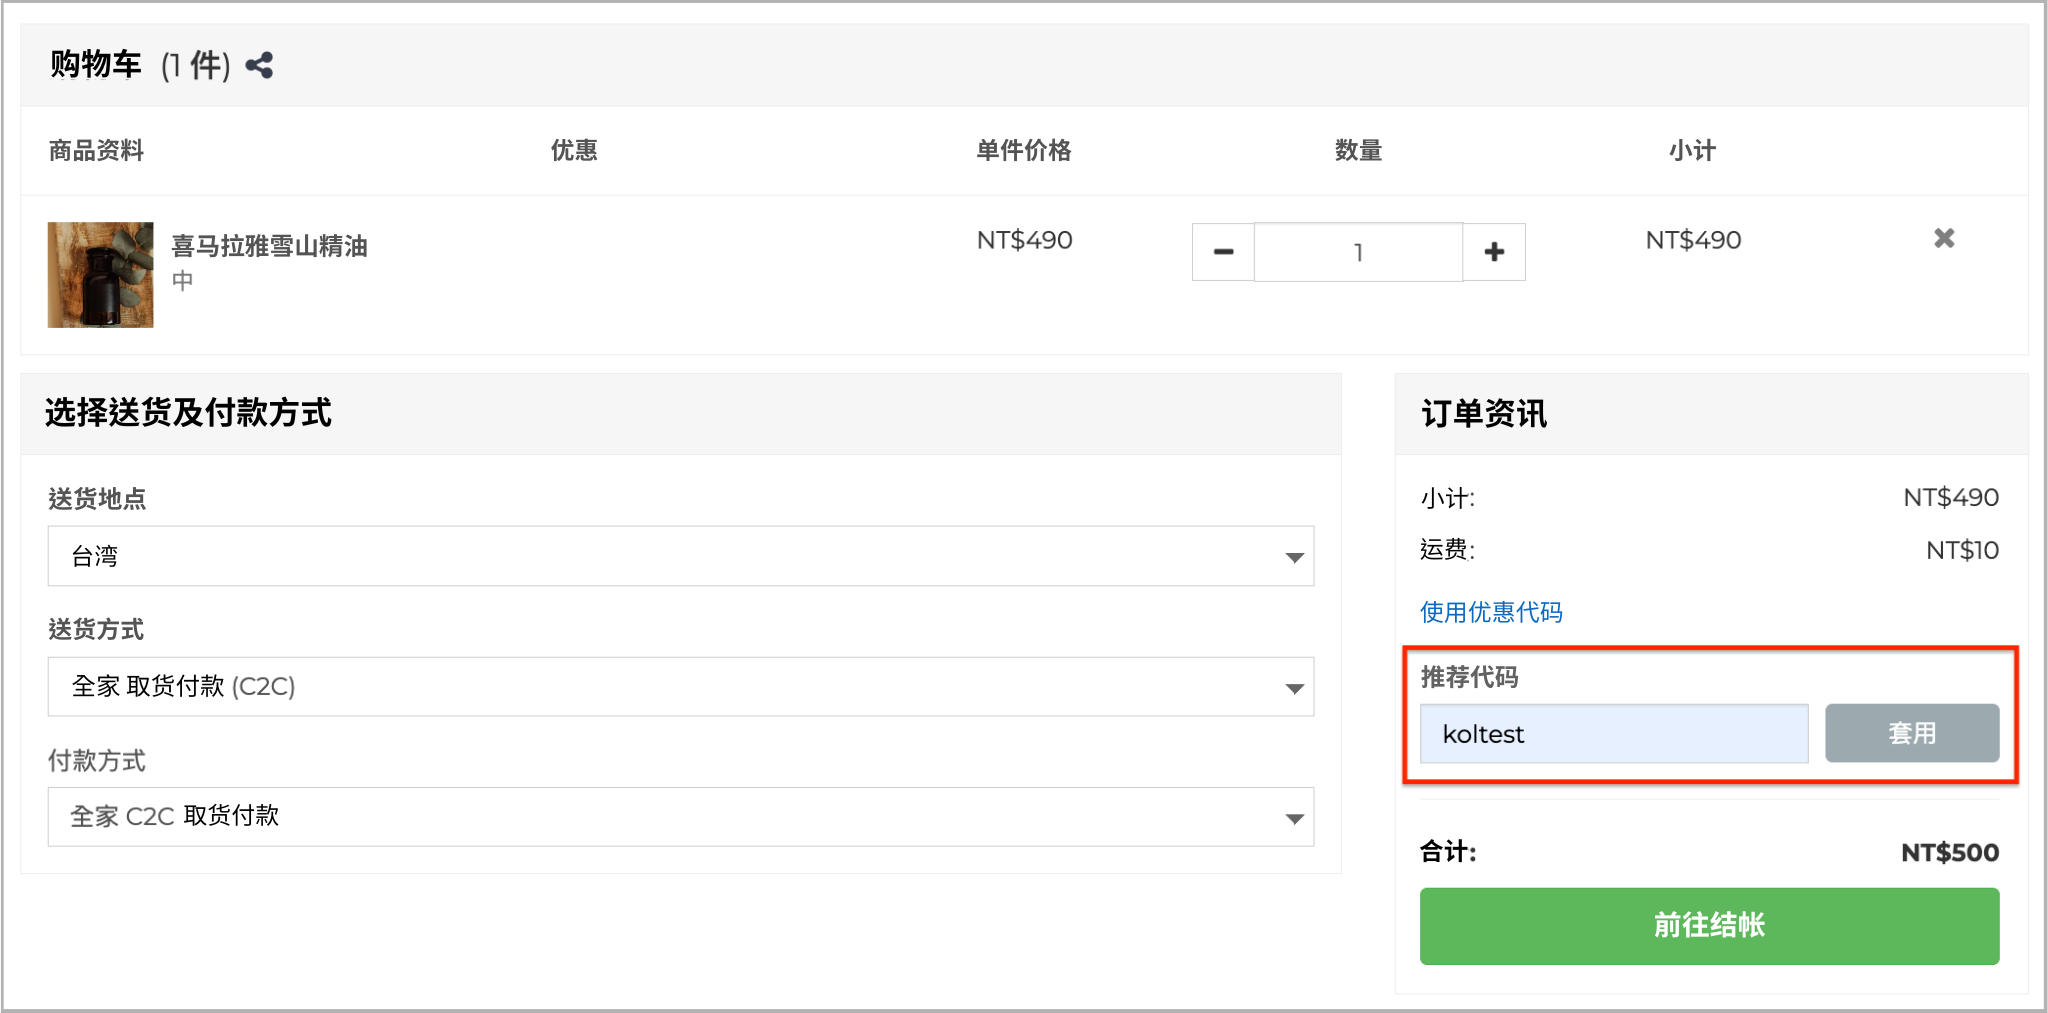
Task: Click the 选择送货及付款方式 heading
Action: pyautogui.click(x=188, y=413)
